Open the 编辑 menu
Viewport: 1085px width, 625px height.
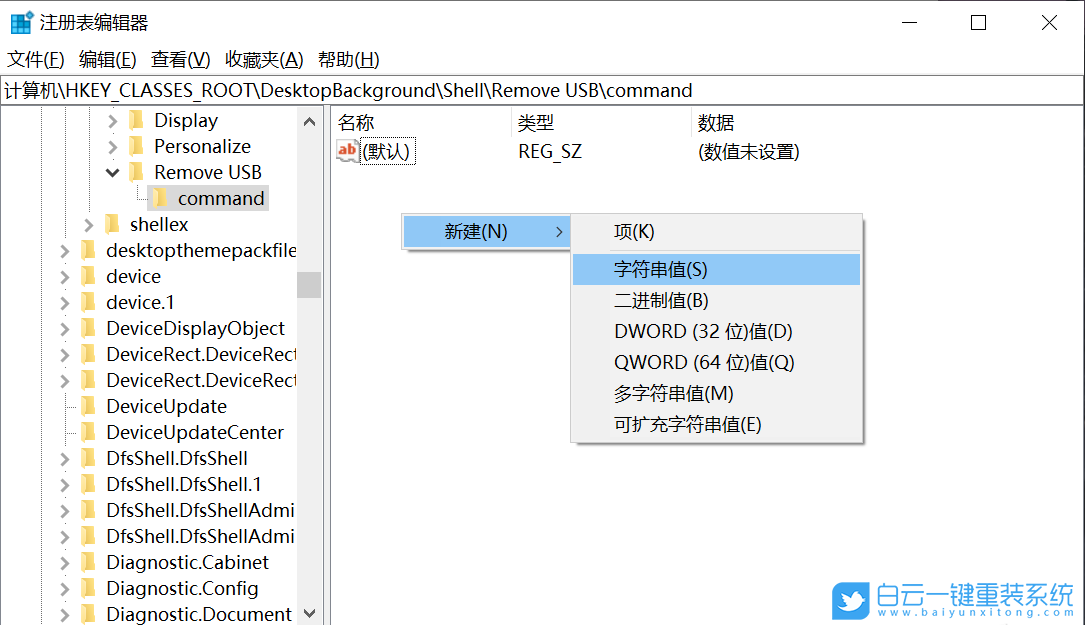click(x=107, y=59)
